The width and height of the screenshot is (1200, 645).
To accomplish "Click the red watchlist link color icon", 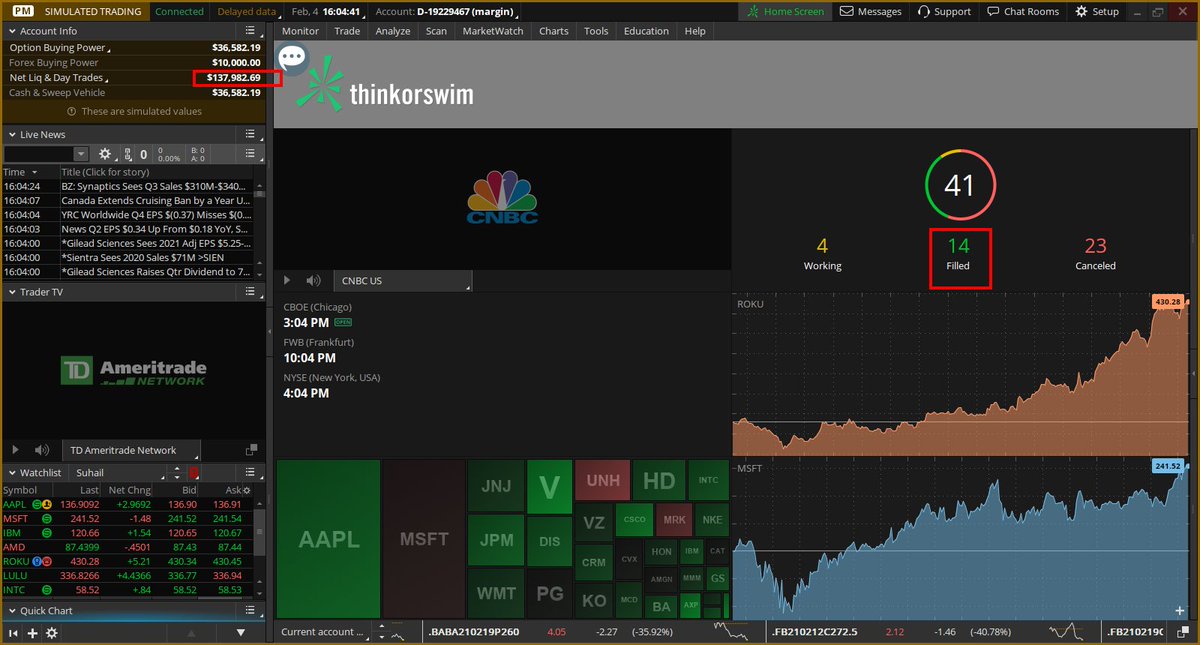I will 193,472.
